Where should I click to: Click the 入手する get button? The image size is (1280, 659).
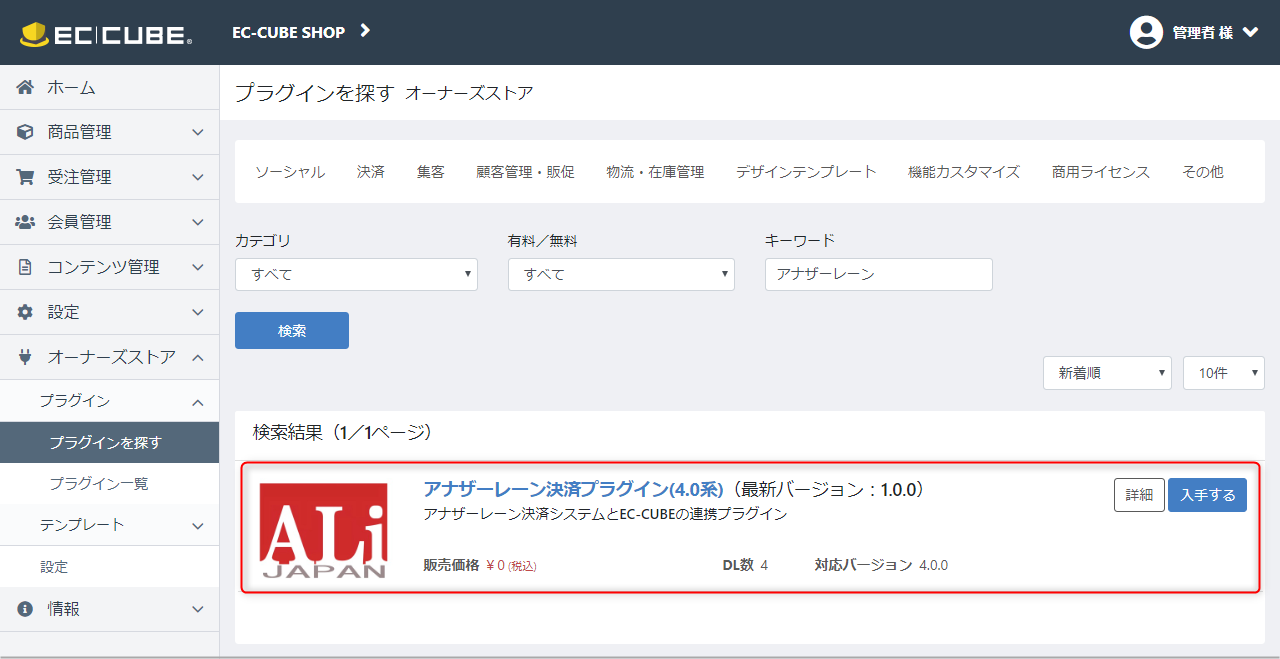(x=1207, y=495)
